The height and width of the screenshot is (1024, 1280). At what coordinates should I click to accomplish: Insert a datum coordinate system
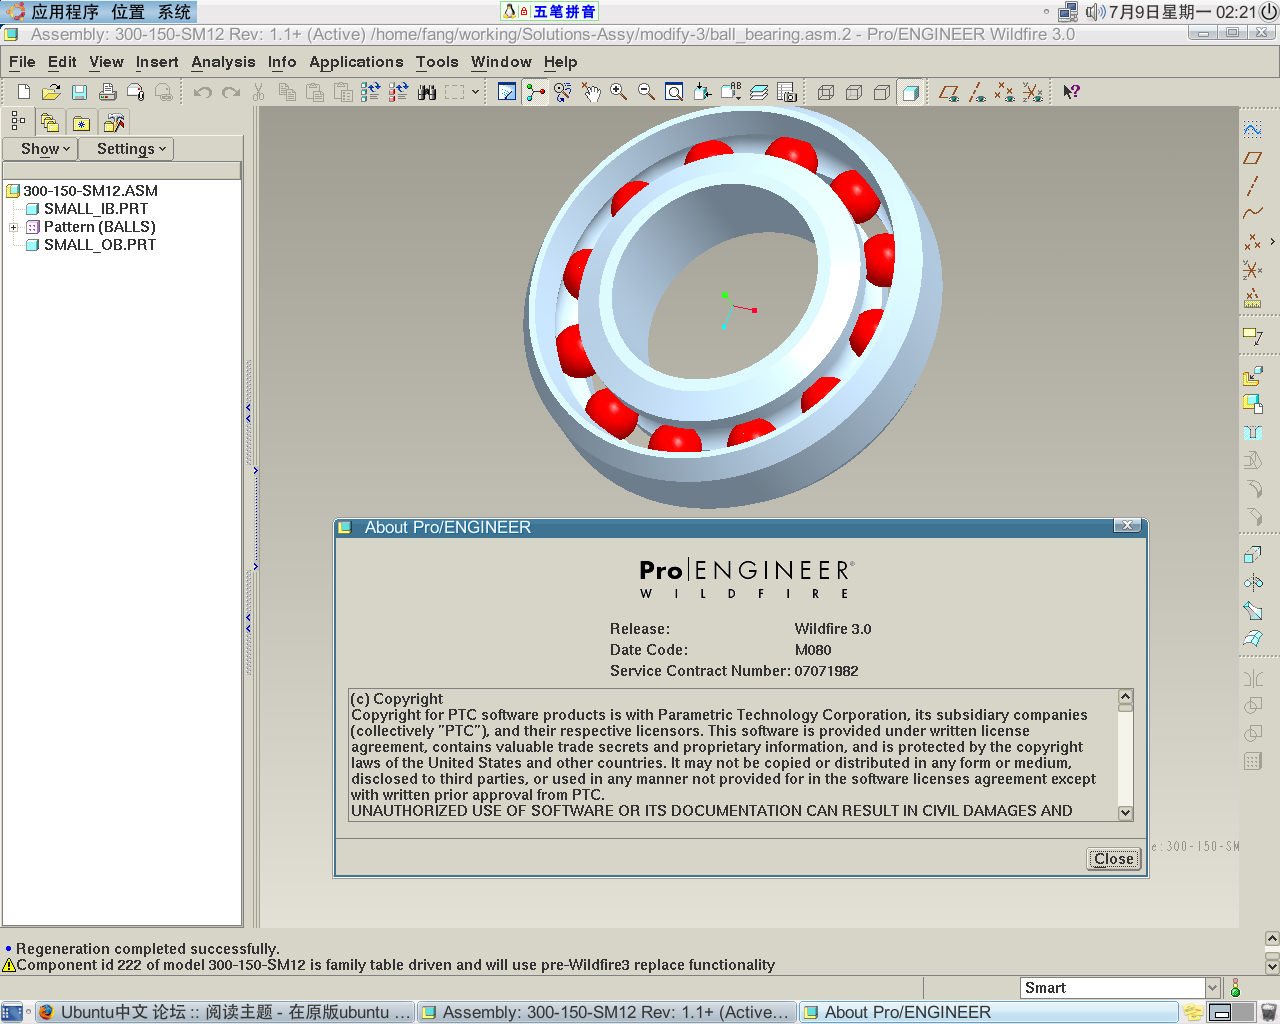click(1252, 270)
